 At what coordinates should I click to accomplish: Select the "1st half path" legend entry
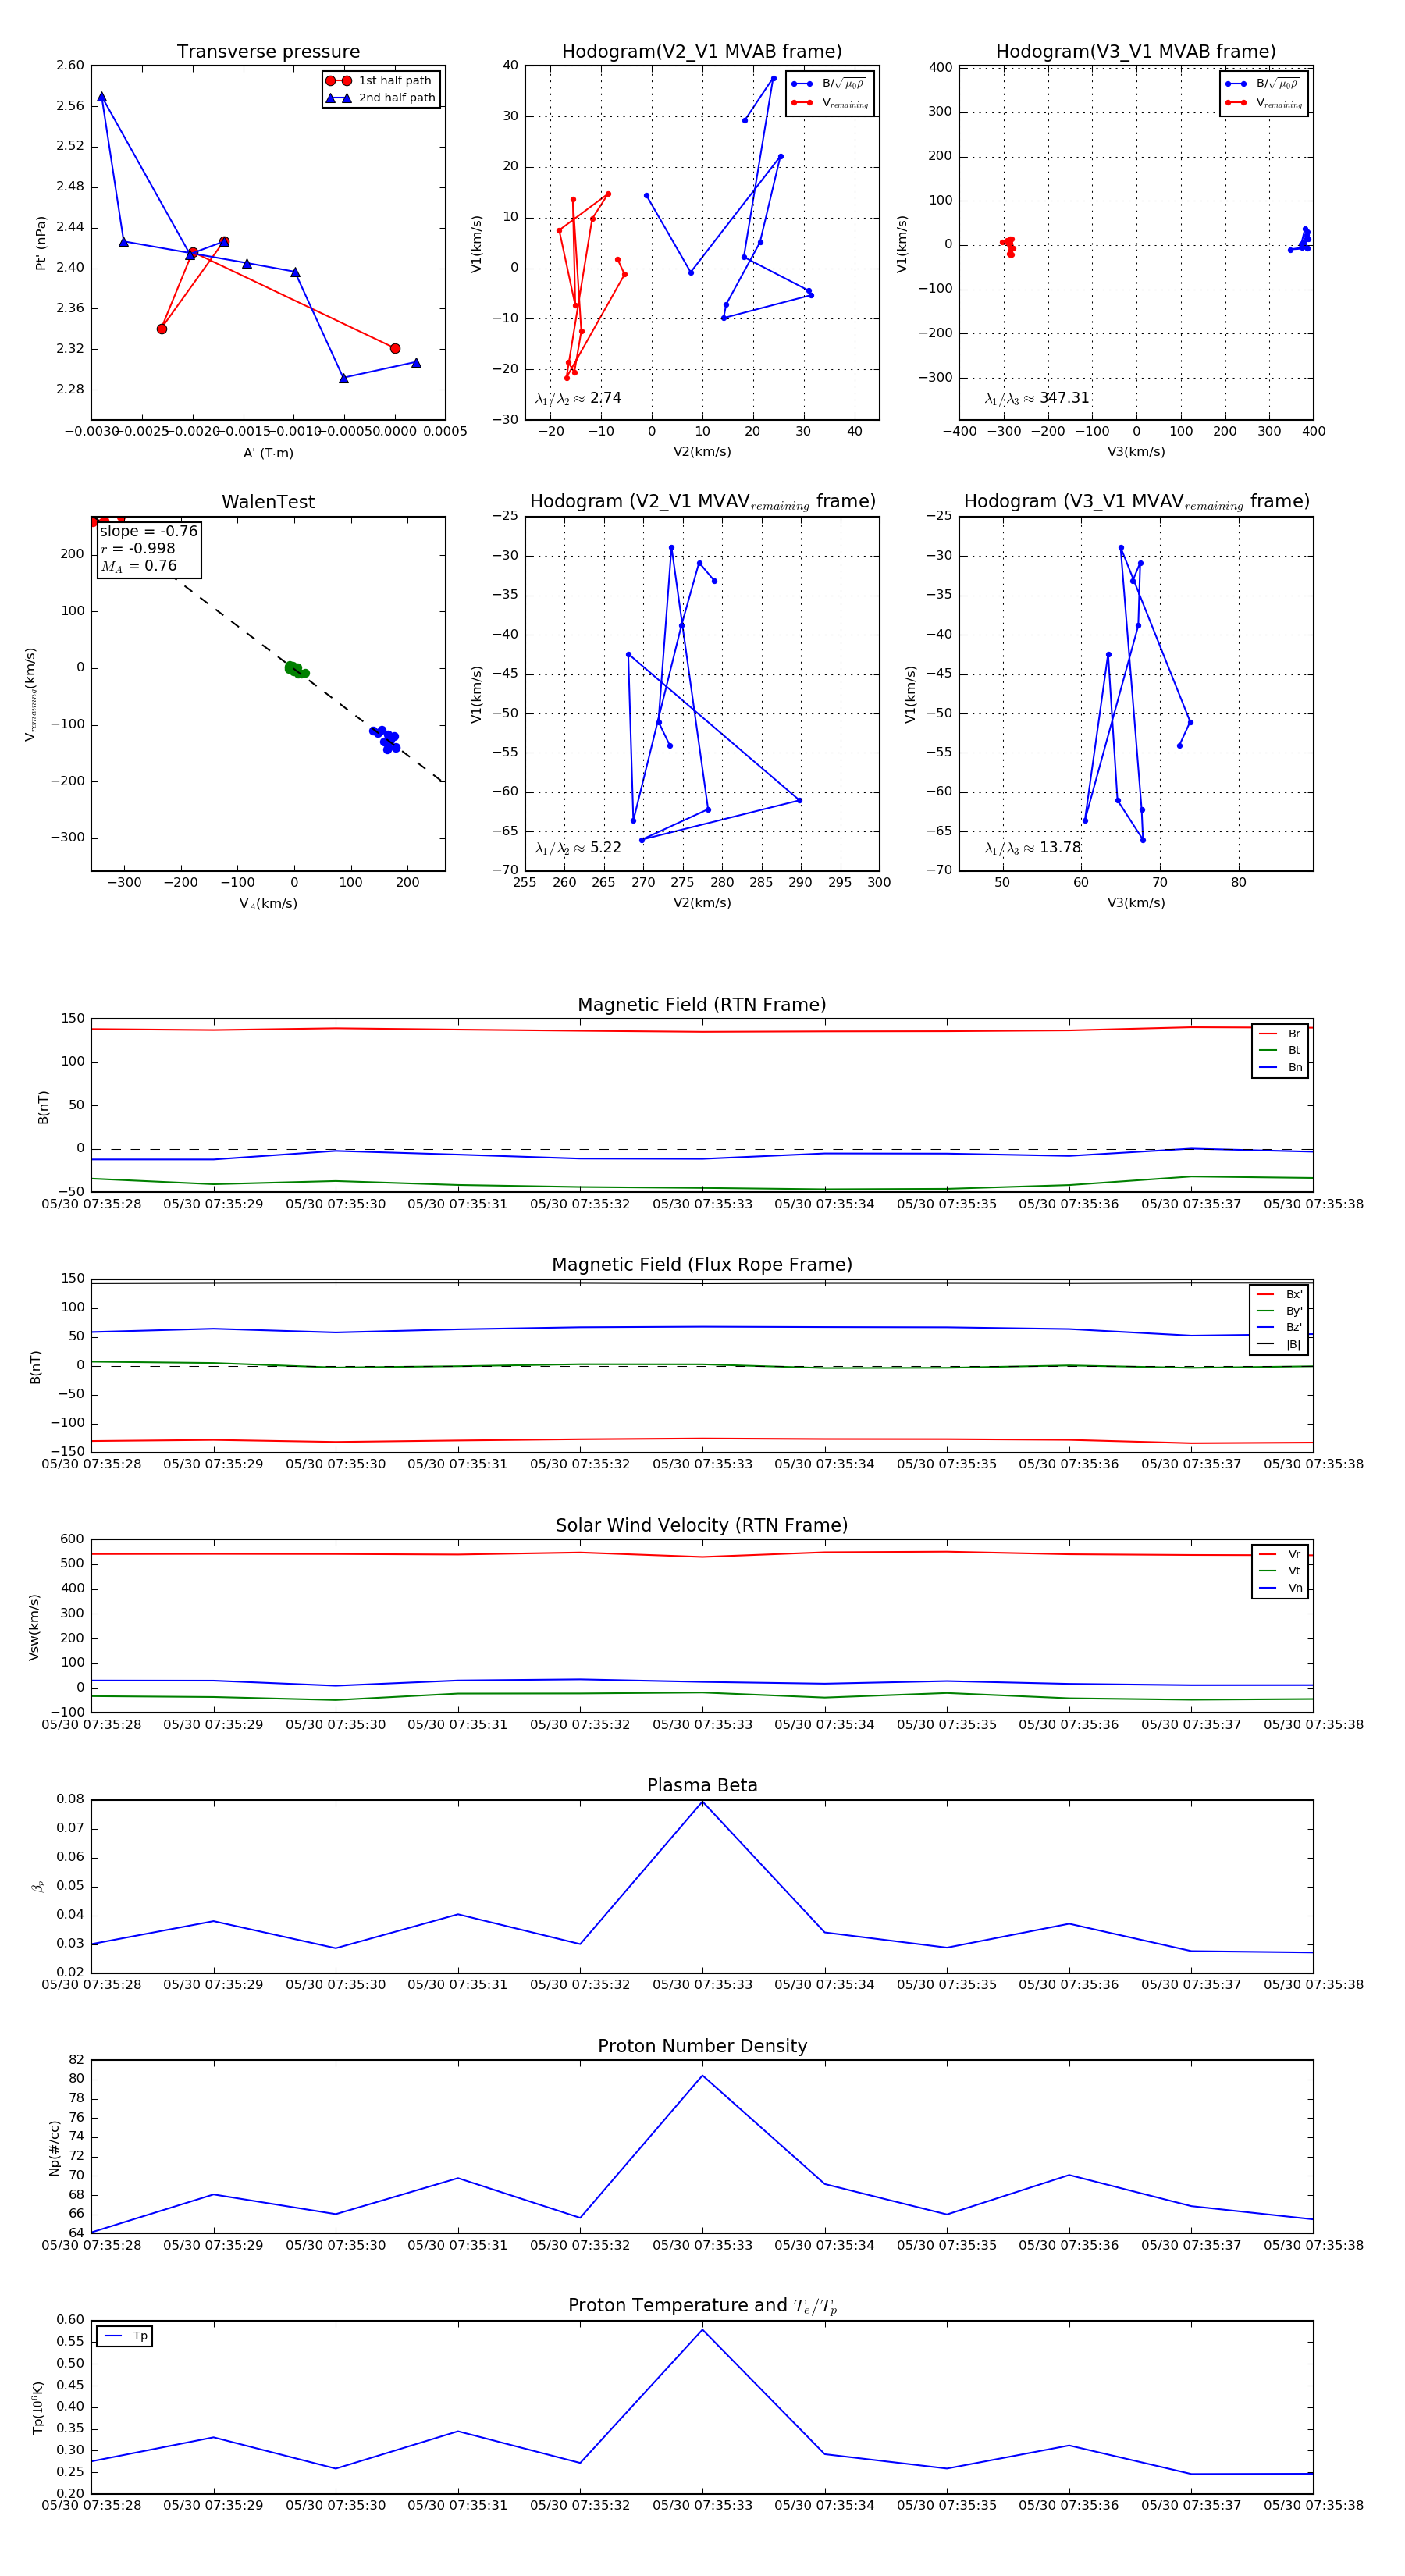379,81
